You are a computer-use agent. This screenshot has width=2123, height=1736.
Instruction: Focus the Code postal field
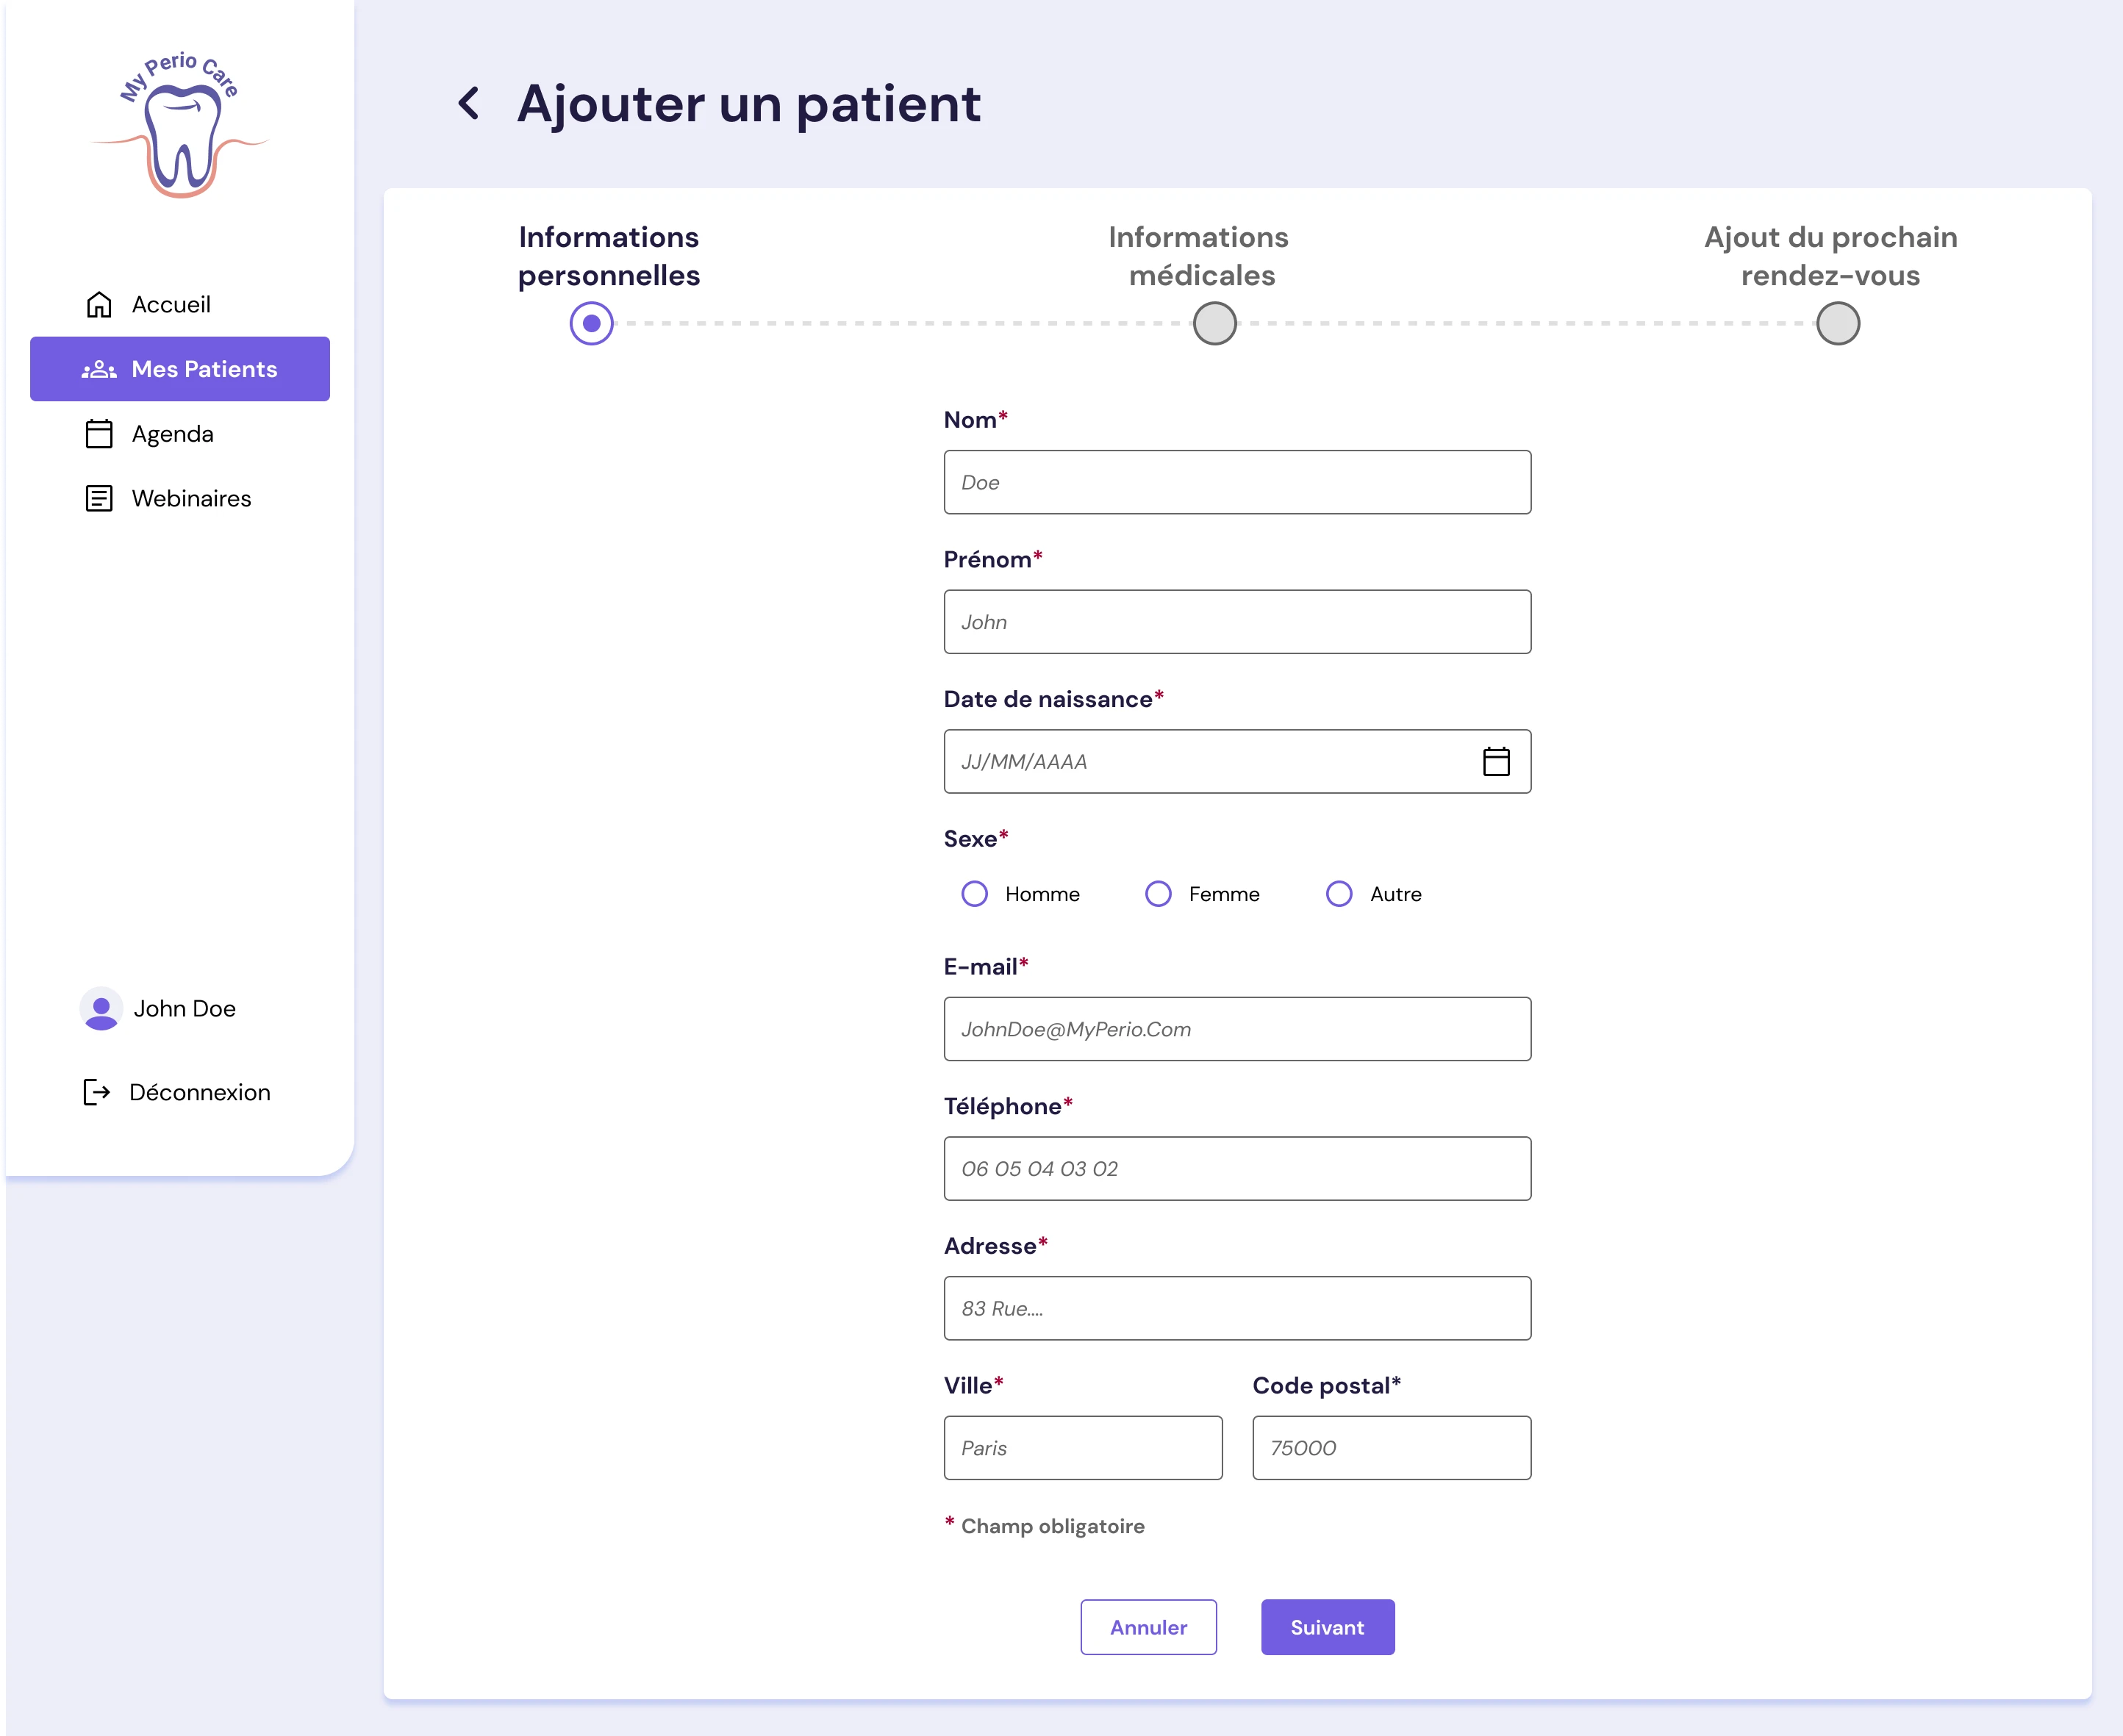pos(1391,1447)
